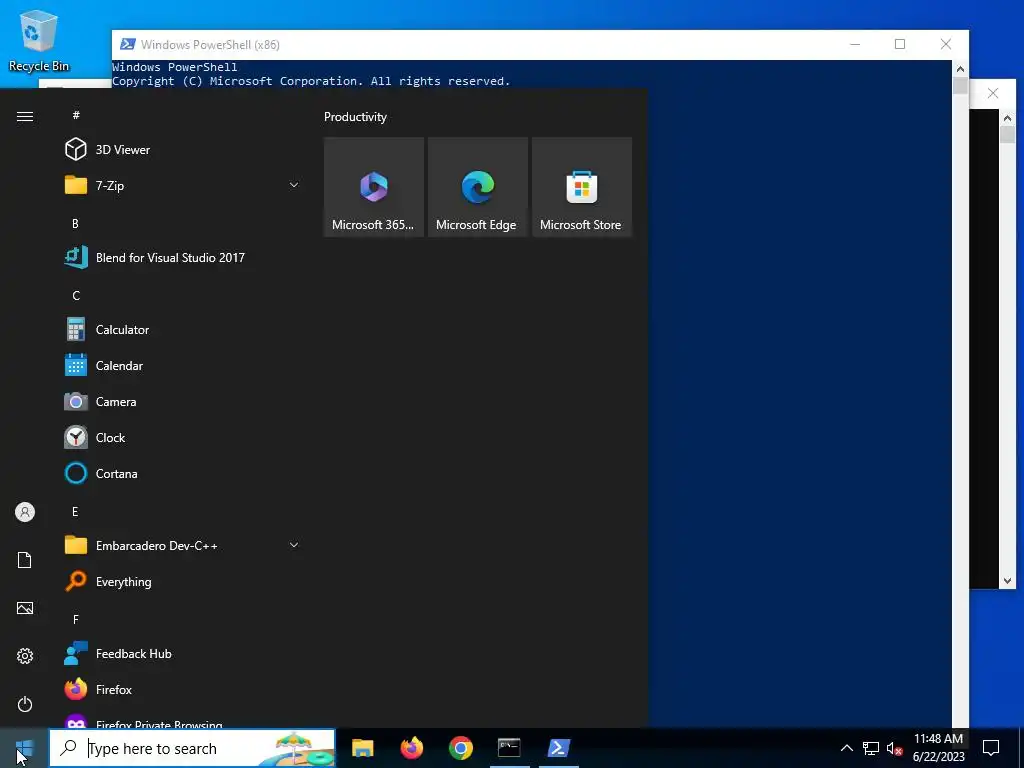Screen dimensions: 1024x768
Task: Launch Cortana from the app list
Action: [182, 473]
